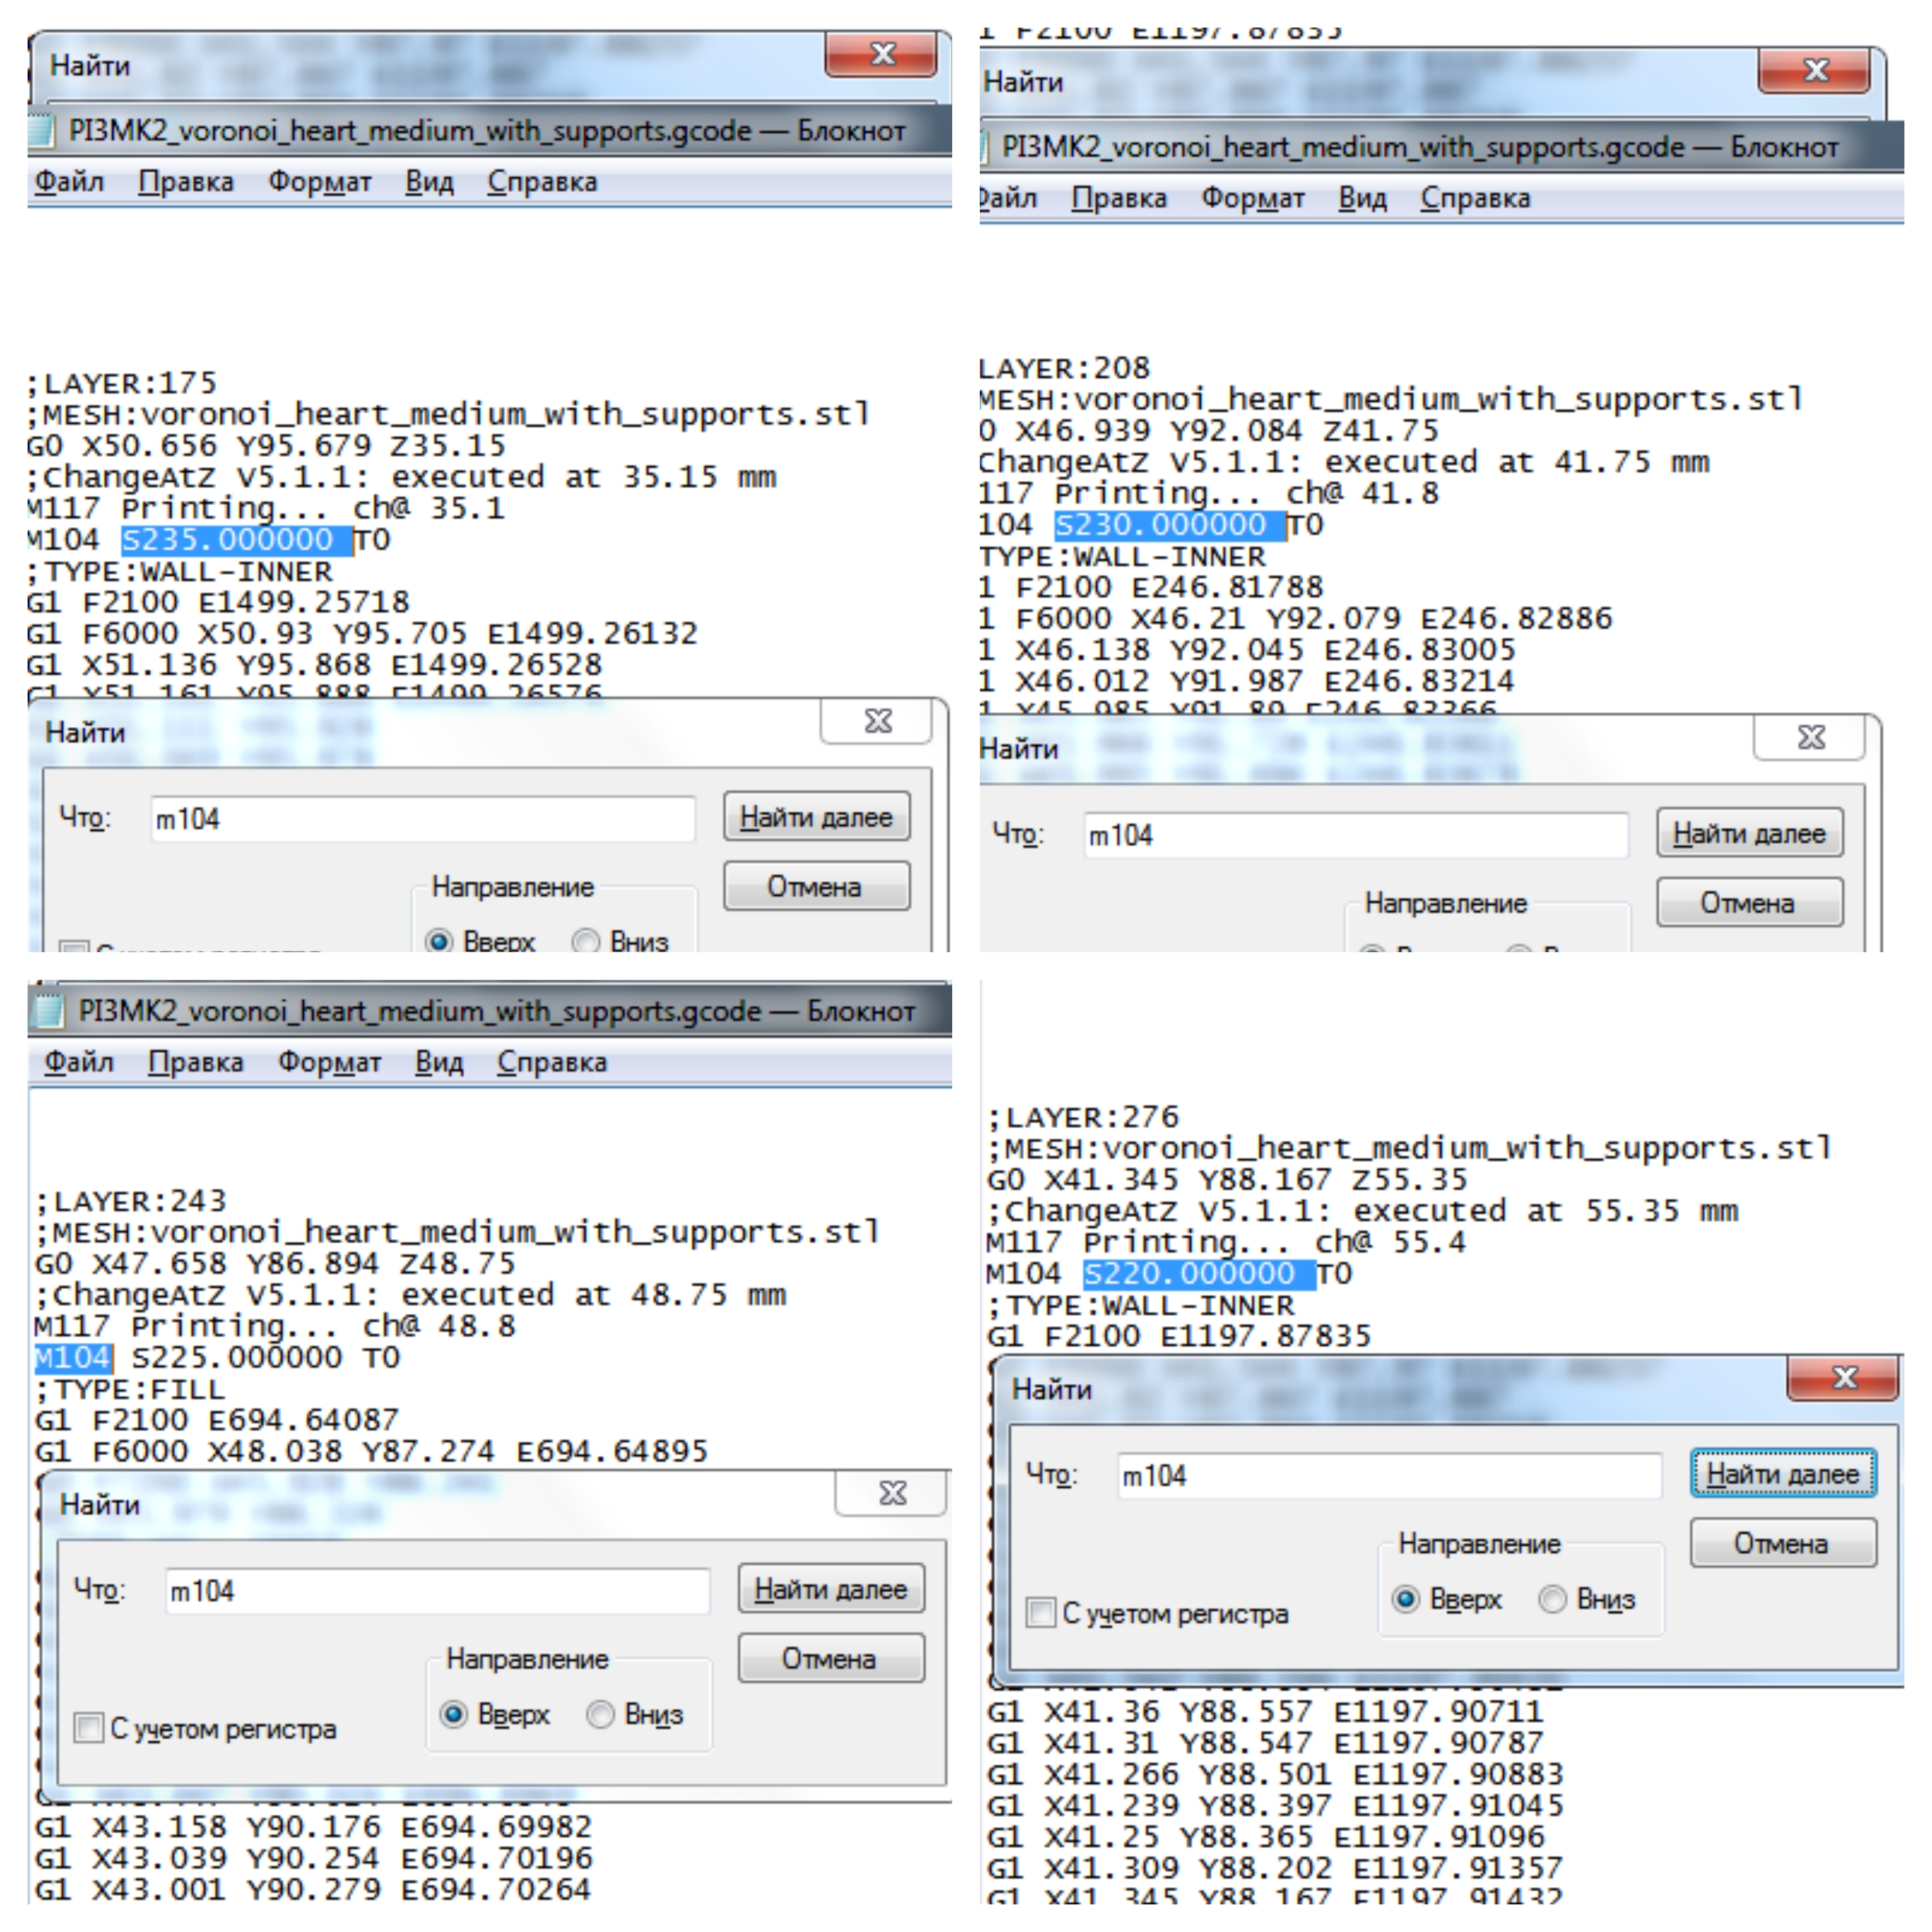1932x1932 pixels.
Task: Select 'Вниз' radio in LAYER:243 Find dialog
Action: pos(601,1714)
